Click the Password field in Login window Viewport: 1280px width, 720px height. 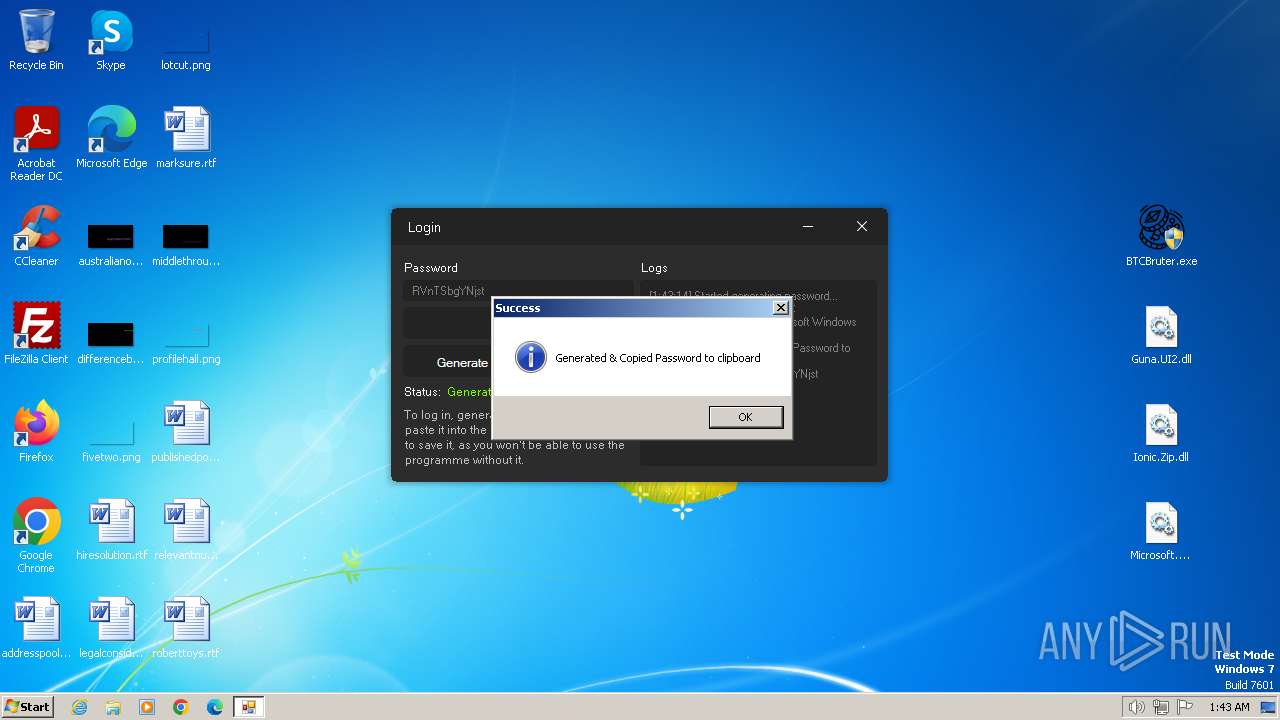pyautogui.click(x=518, y=291)
